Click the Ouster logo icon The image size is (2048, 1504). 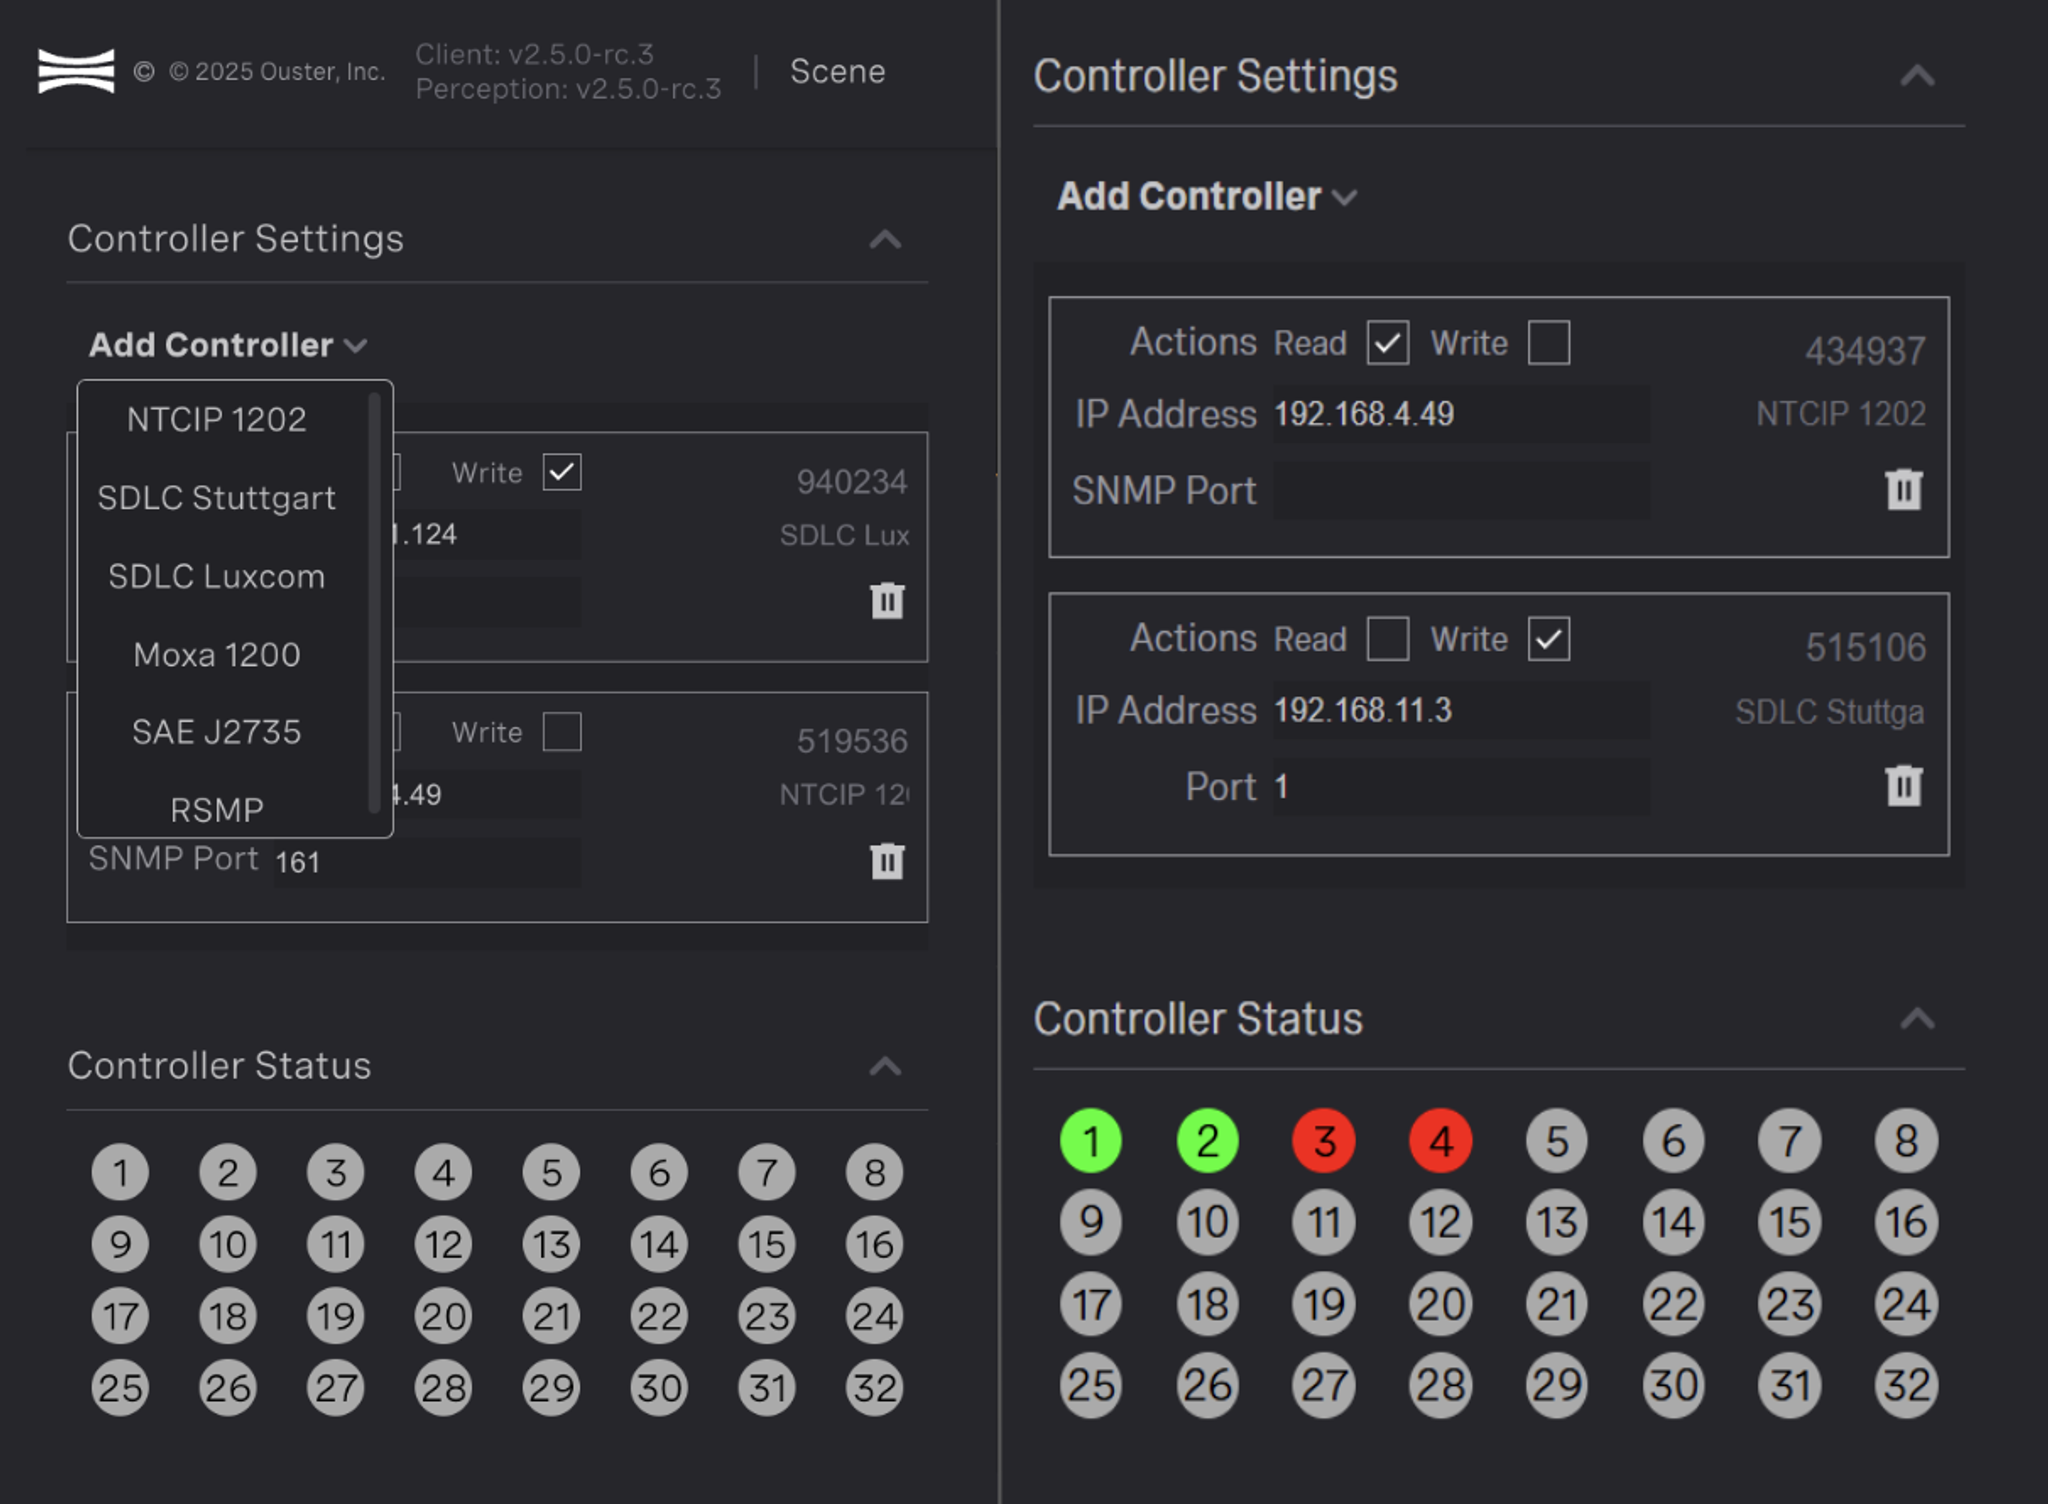[76, 71]
